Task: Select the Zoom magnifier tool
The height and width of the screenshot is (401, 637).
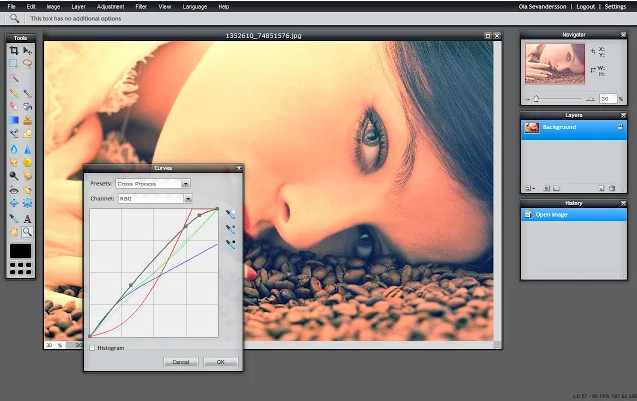Action: pyautogui.click(x=27, y=231)
